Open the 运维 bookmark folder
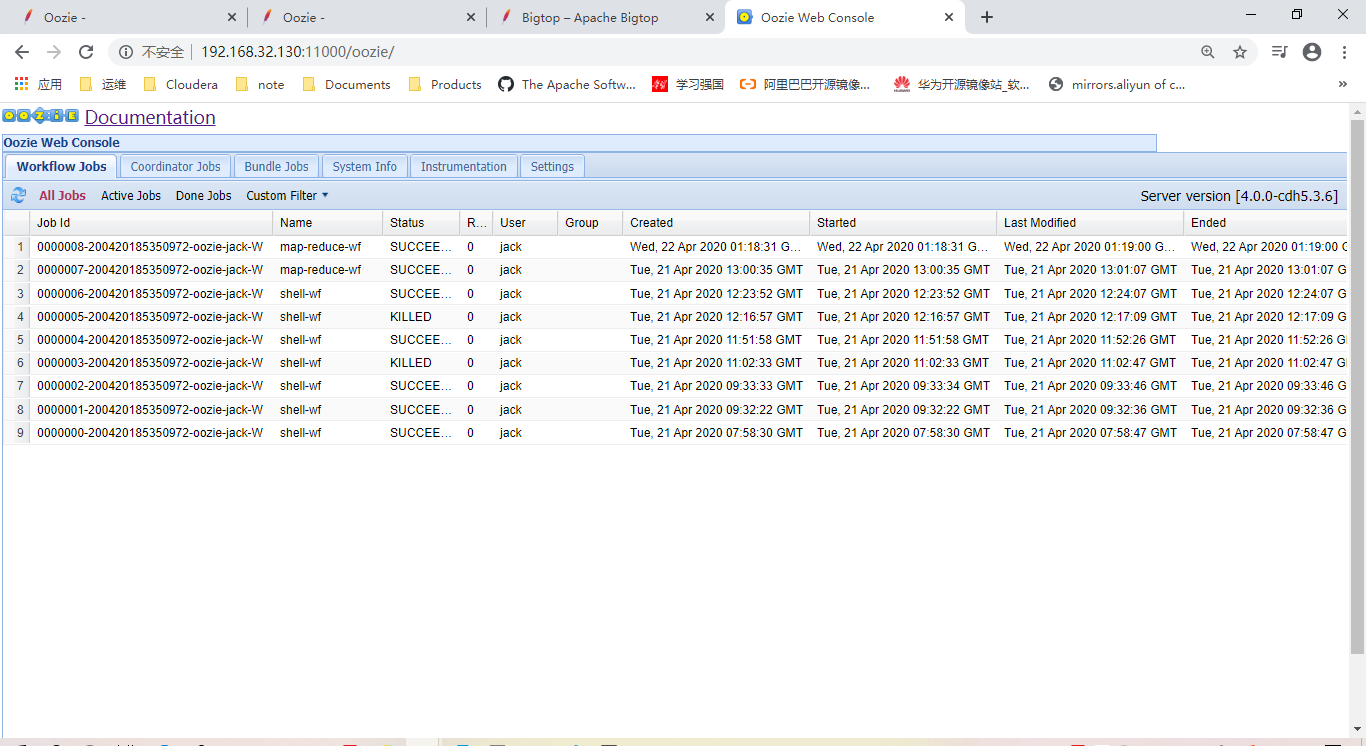 (103, 85)
